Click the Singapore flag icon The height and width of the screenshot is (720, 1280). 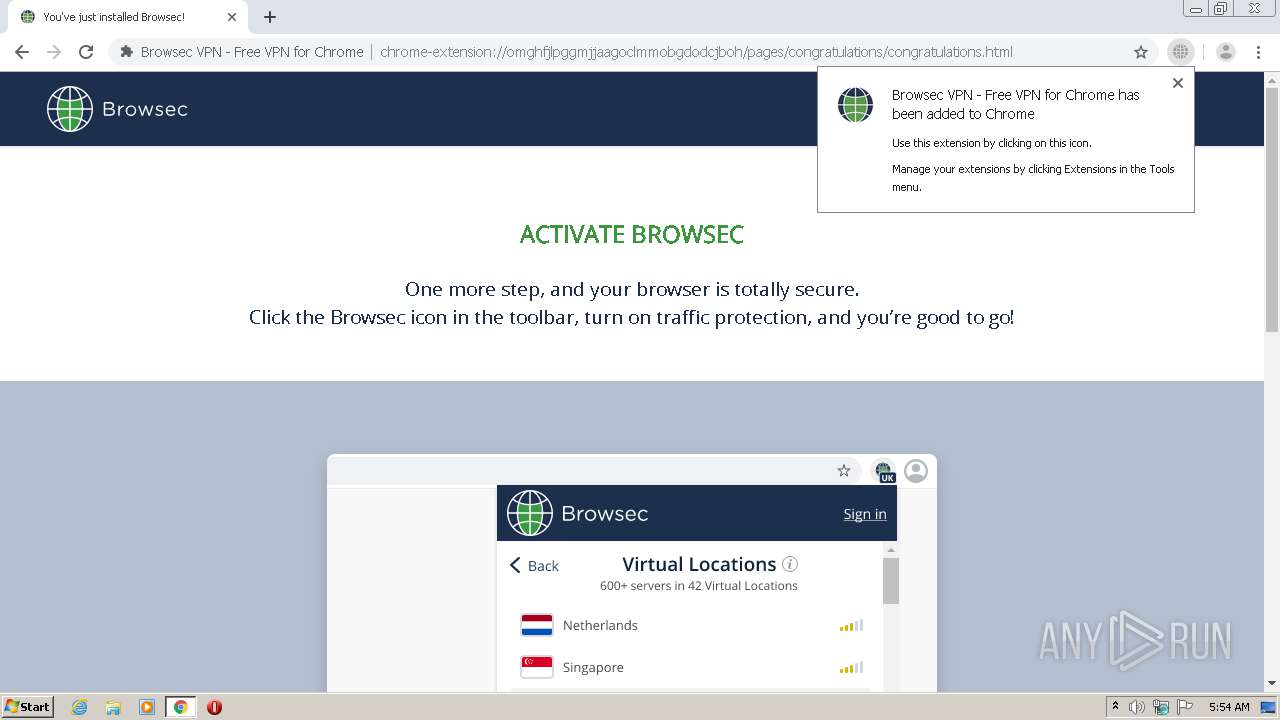[537, 667]
